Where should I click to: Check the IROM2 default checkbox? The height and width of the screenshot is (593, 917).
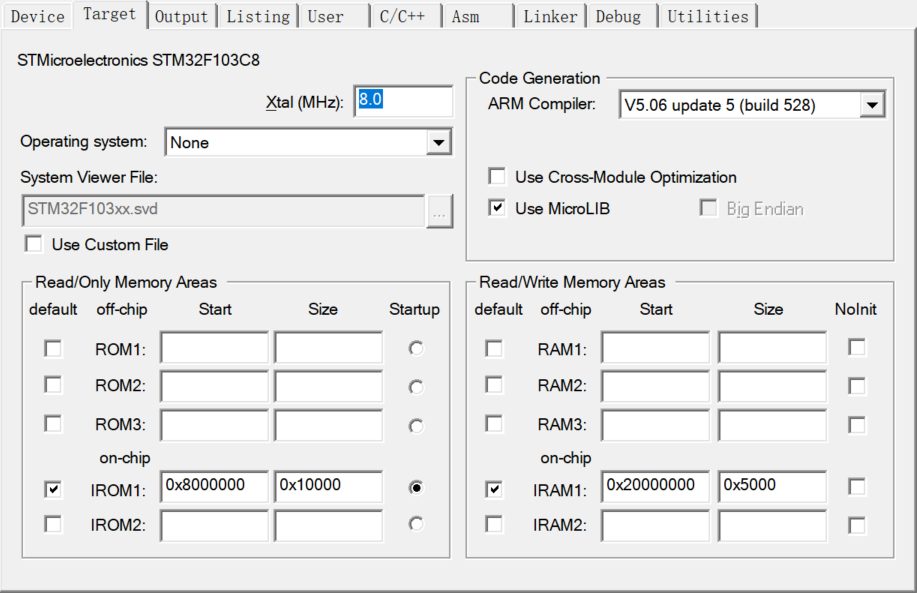pyautogui.click(x=53, y=524)
